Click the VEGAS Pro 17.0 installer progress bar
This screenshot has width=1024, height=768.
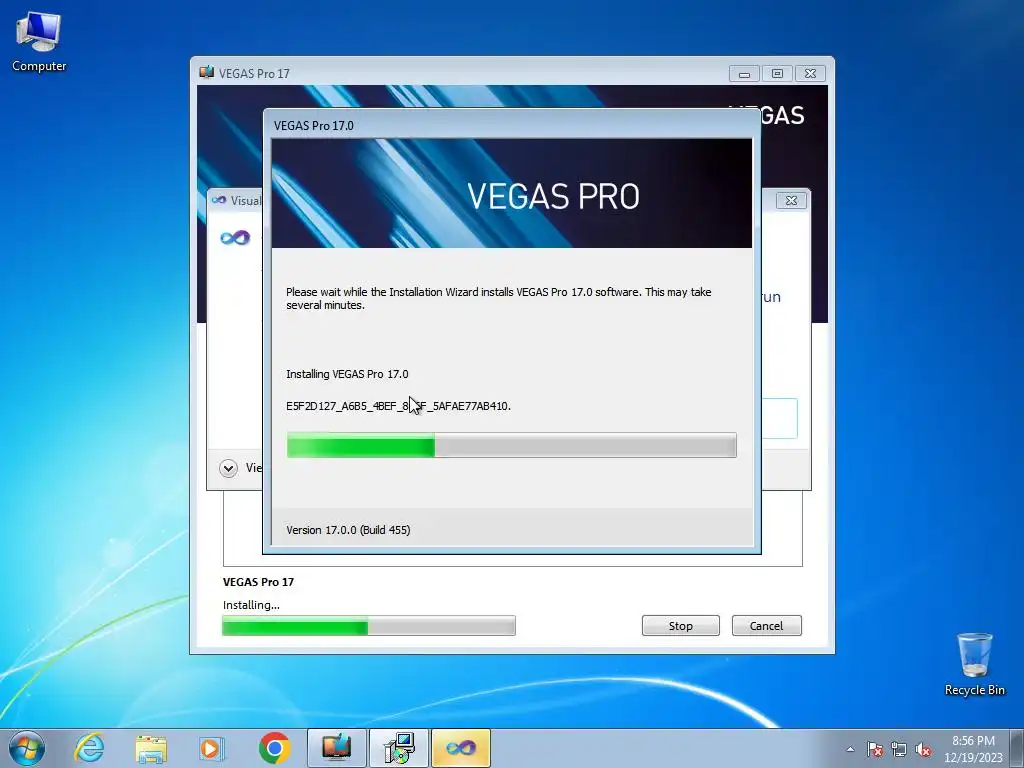pyautogui.click(x=511, y=445)
